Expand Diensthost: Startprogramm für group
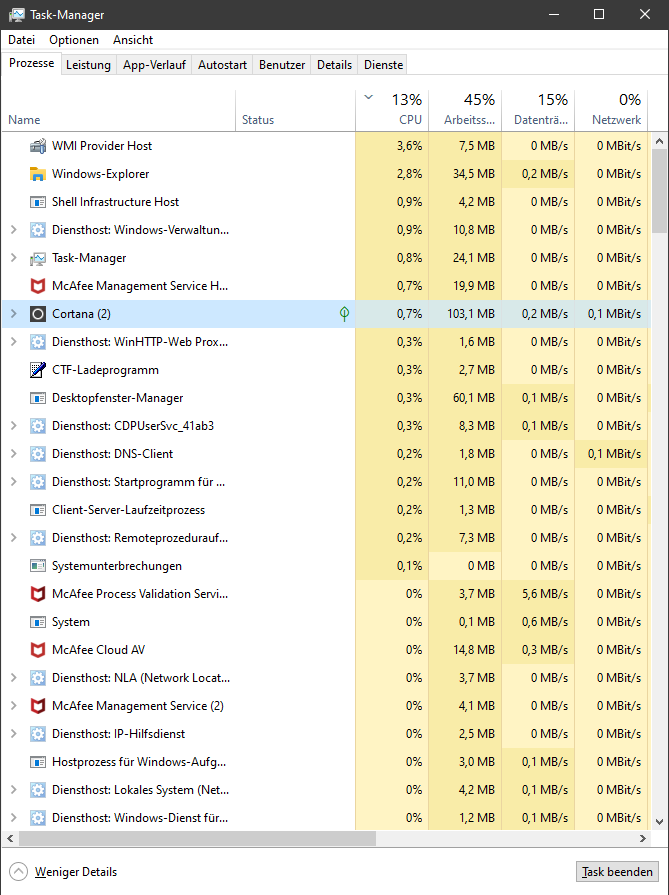The height and width of the screenshot is (895, 669). (x=14, y=481)
